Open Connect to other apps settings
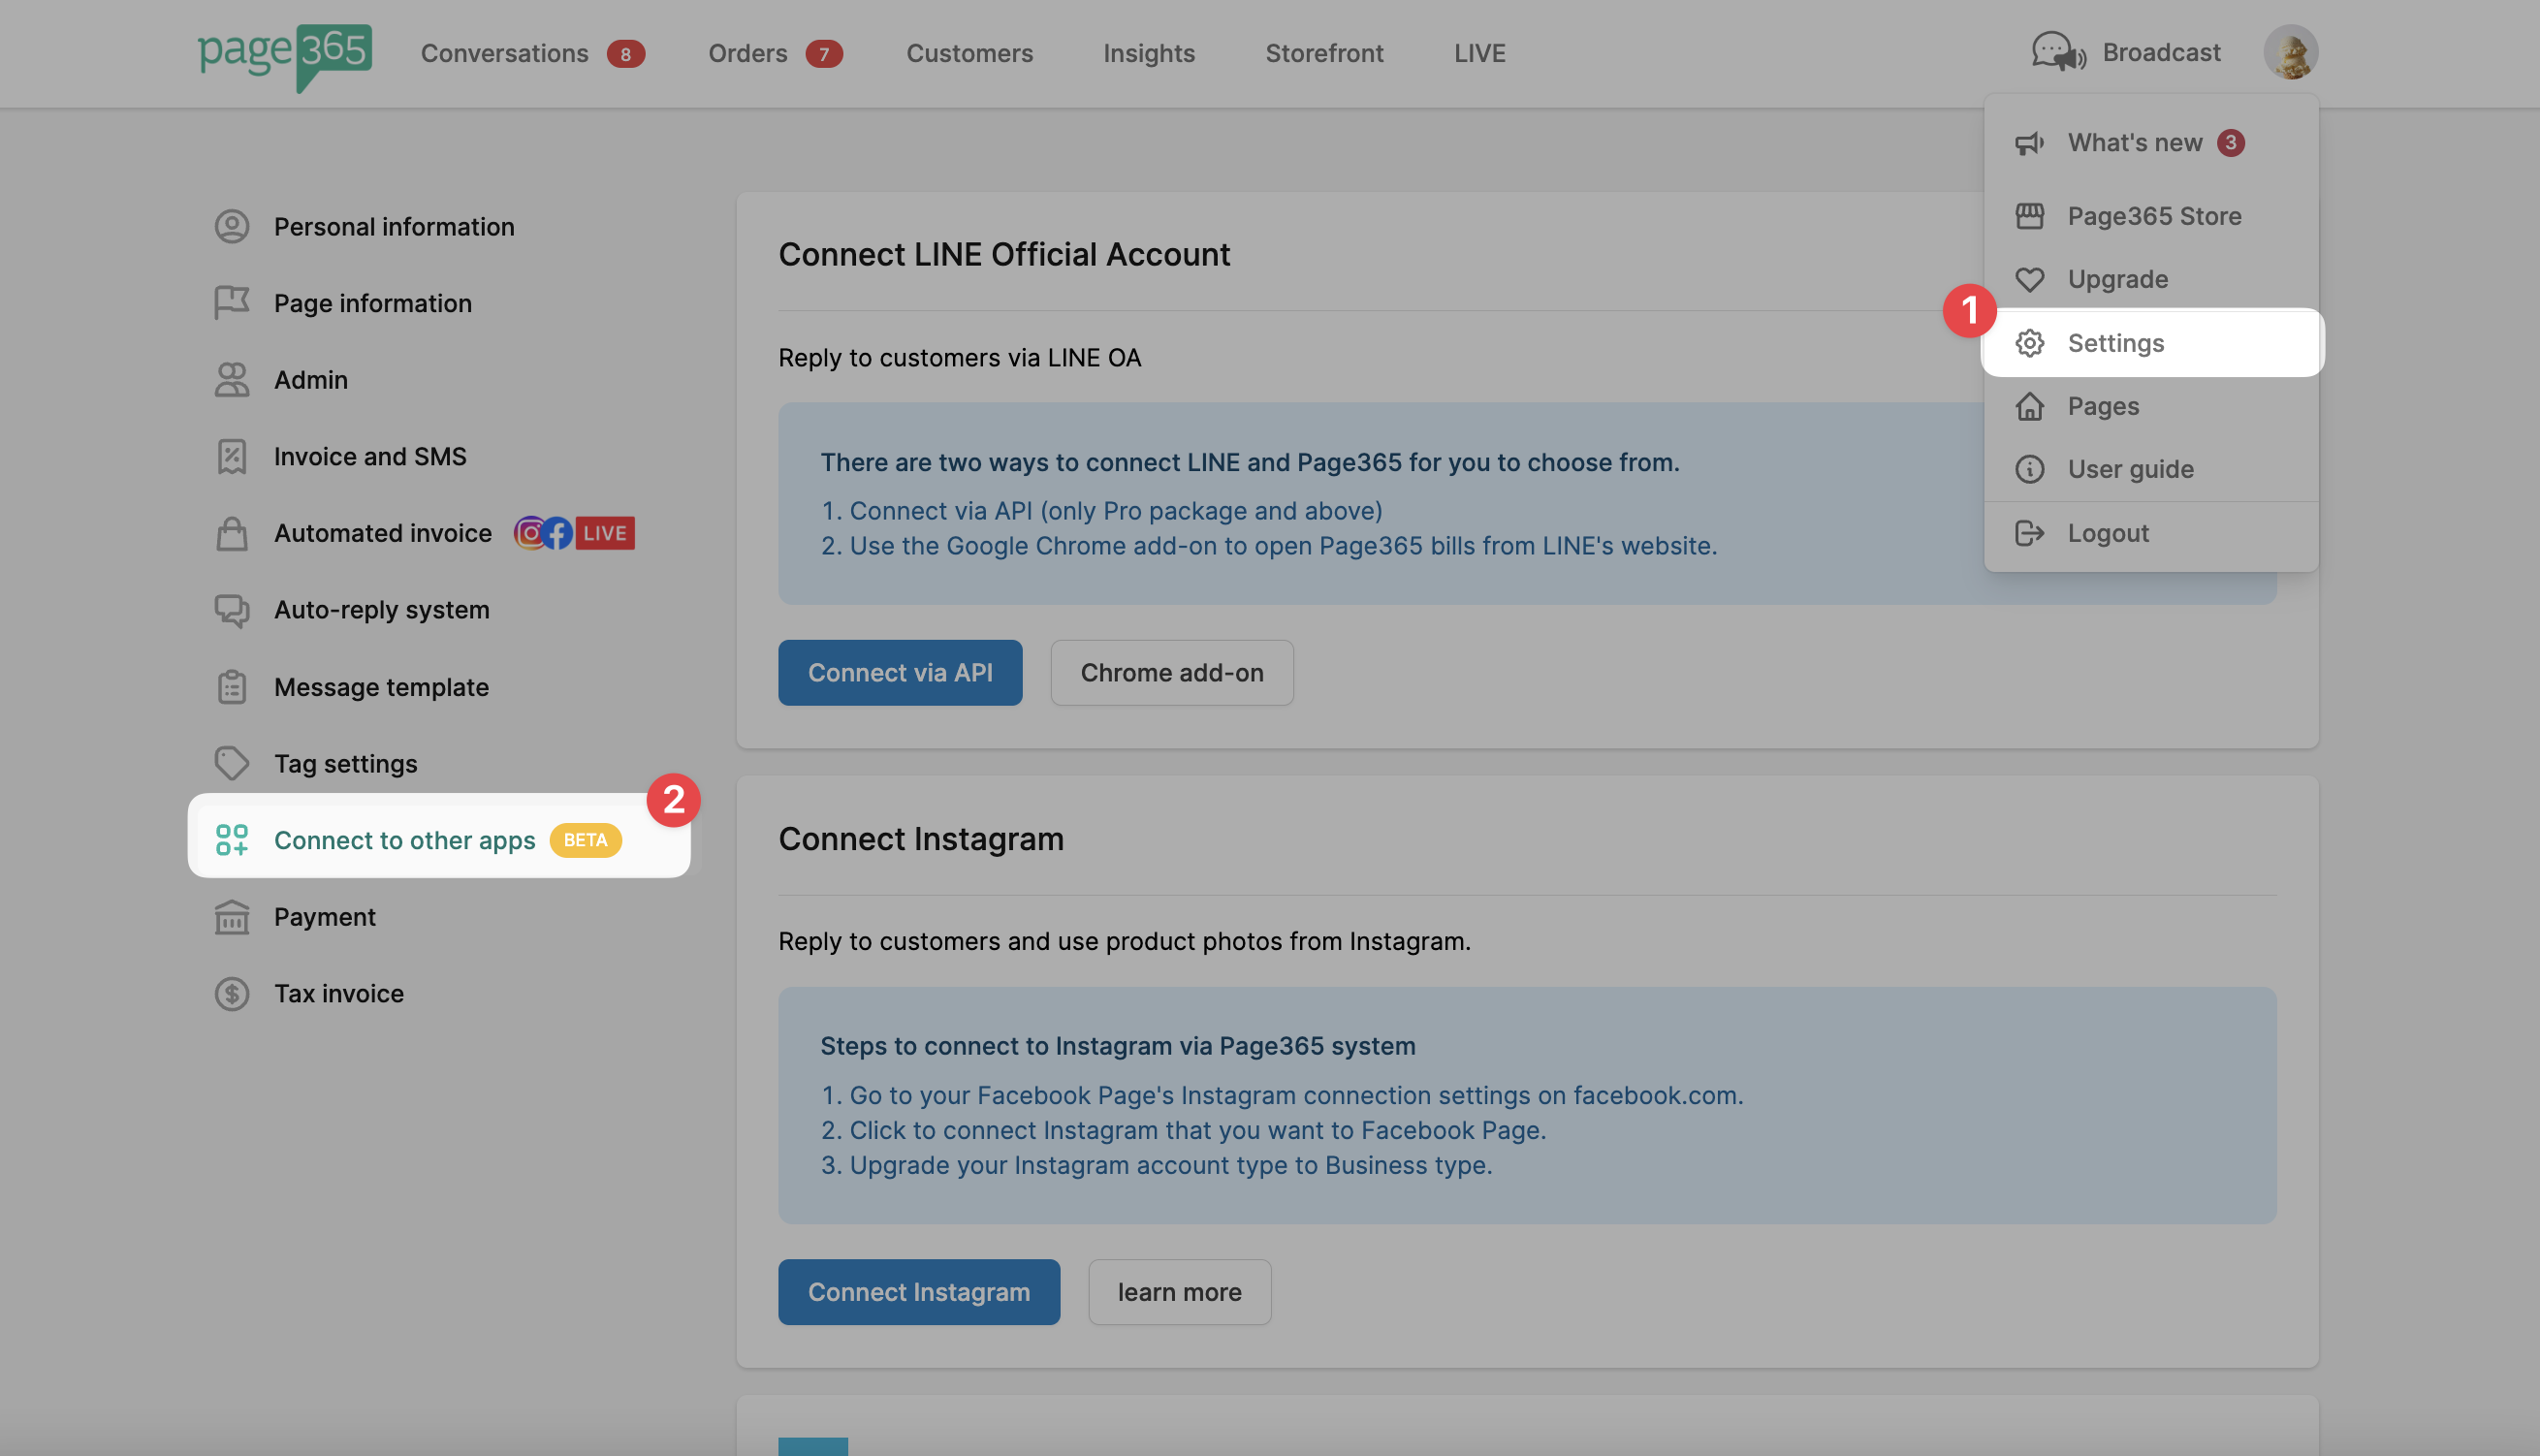The height and width of the screenshot is (1456, 2540). click(404, 840)
